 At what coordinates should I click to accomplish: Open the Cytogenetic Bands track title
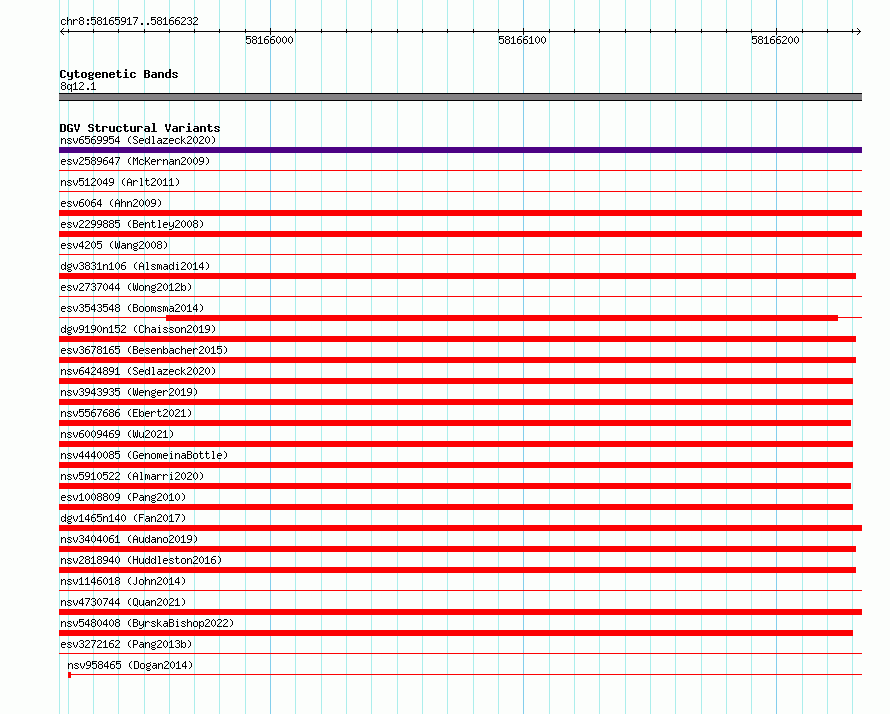click(x=119, y=74)
